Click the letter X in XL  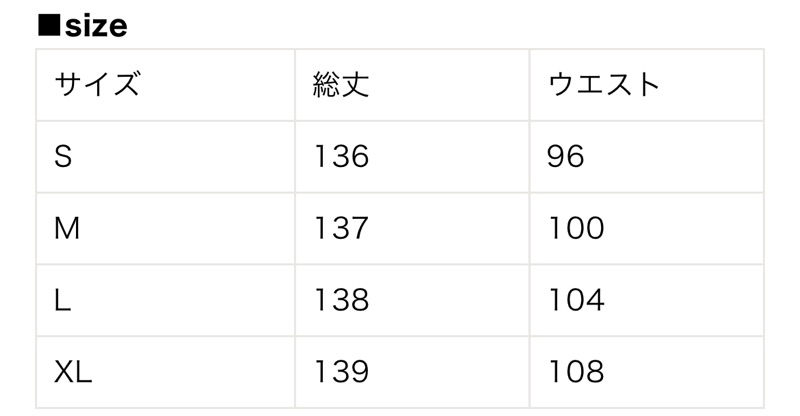(65, 372)
